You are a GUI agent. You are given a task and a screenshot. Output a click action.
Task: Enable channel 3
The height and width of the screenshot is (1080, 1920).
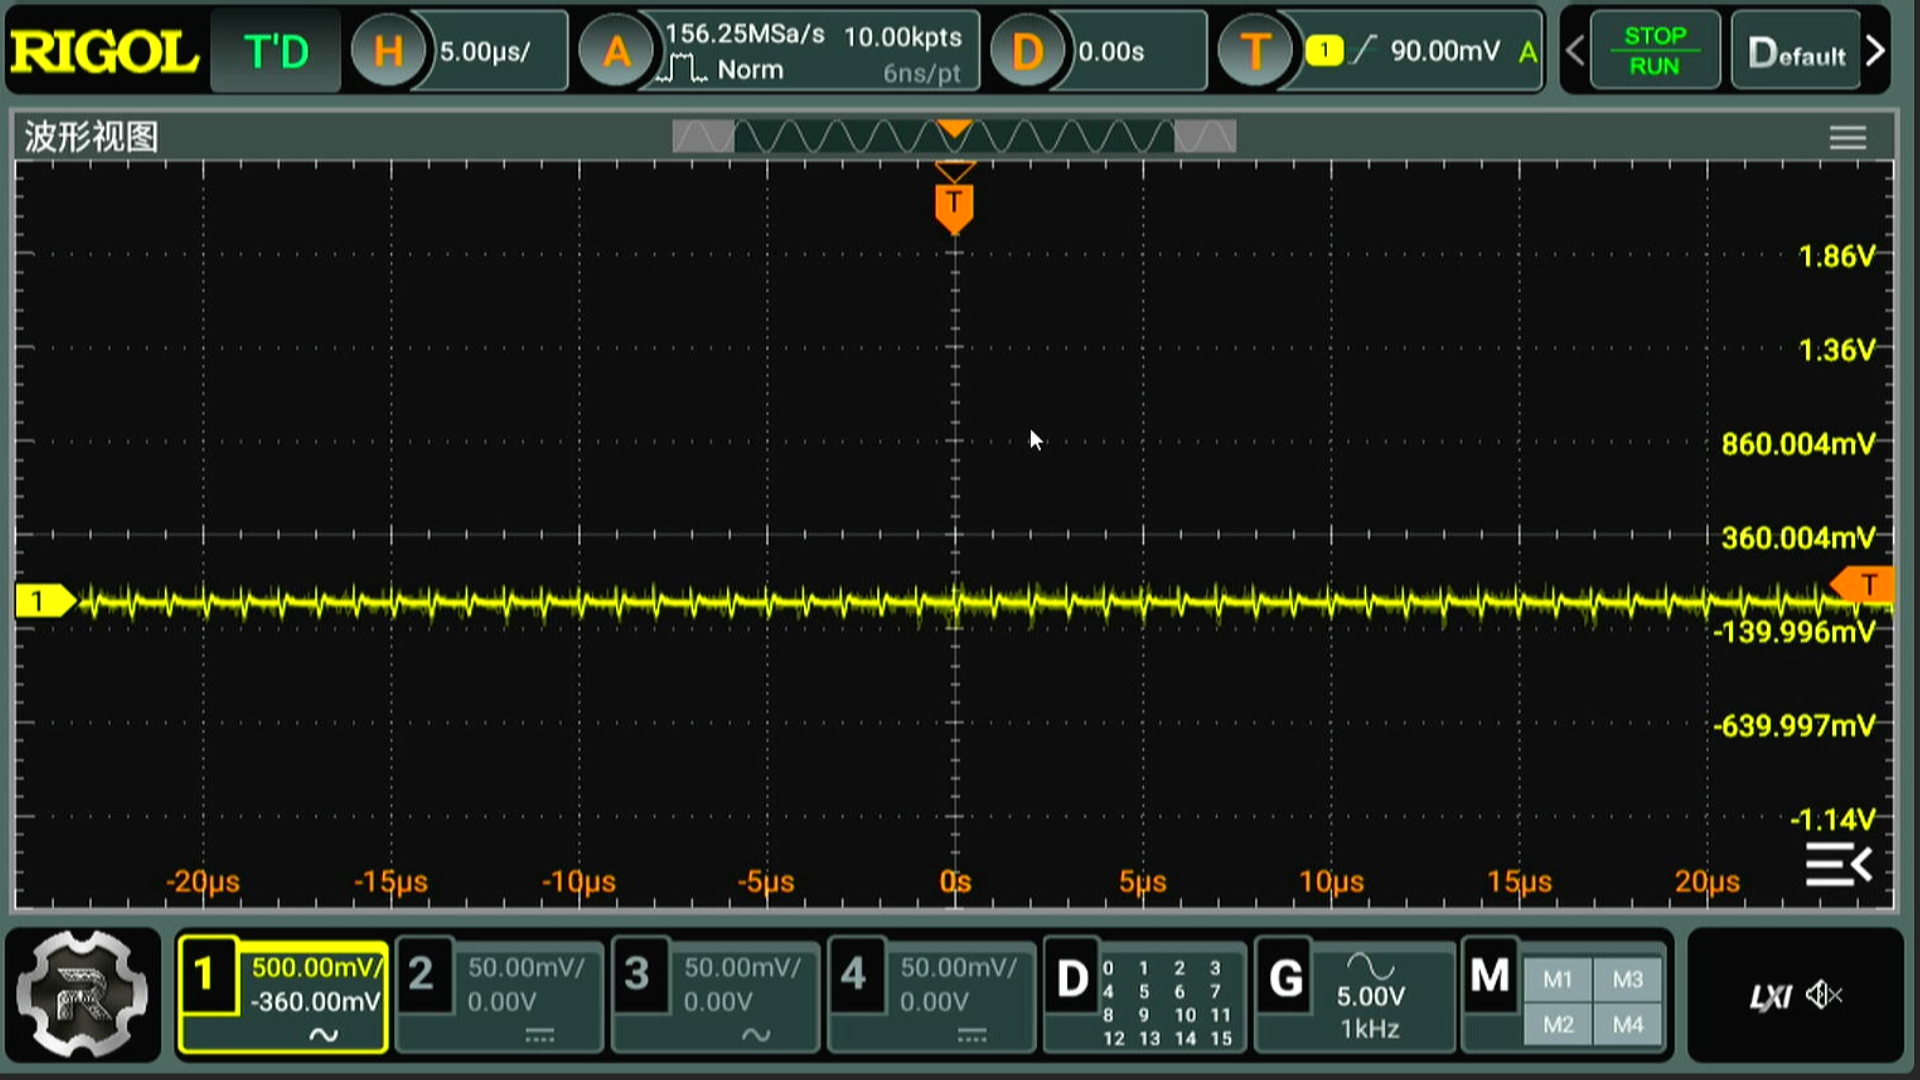[637, 974]
